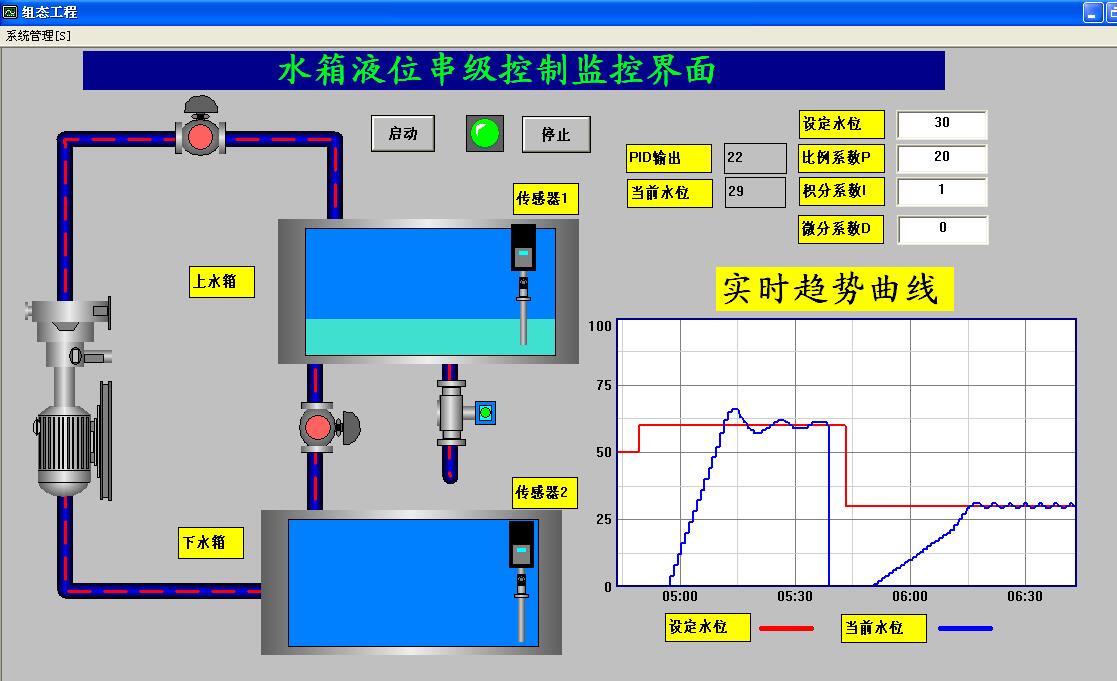Click the 设定水位 input field showing 30

coord(942,124)
